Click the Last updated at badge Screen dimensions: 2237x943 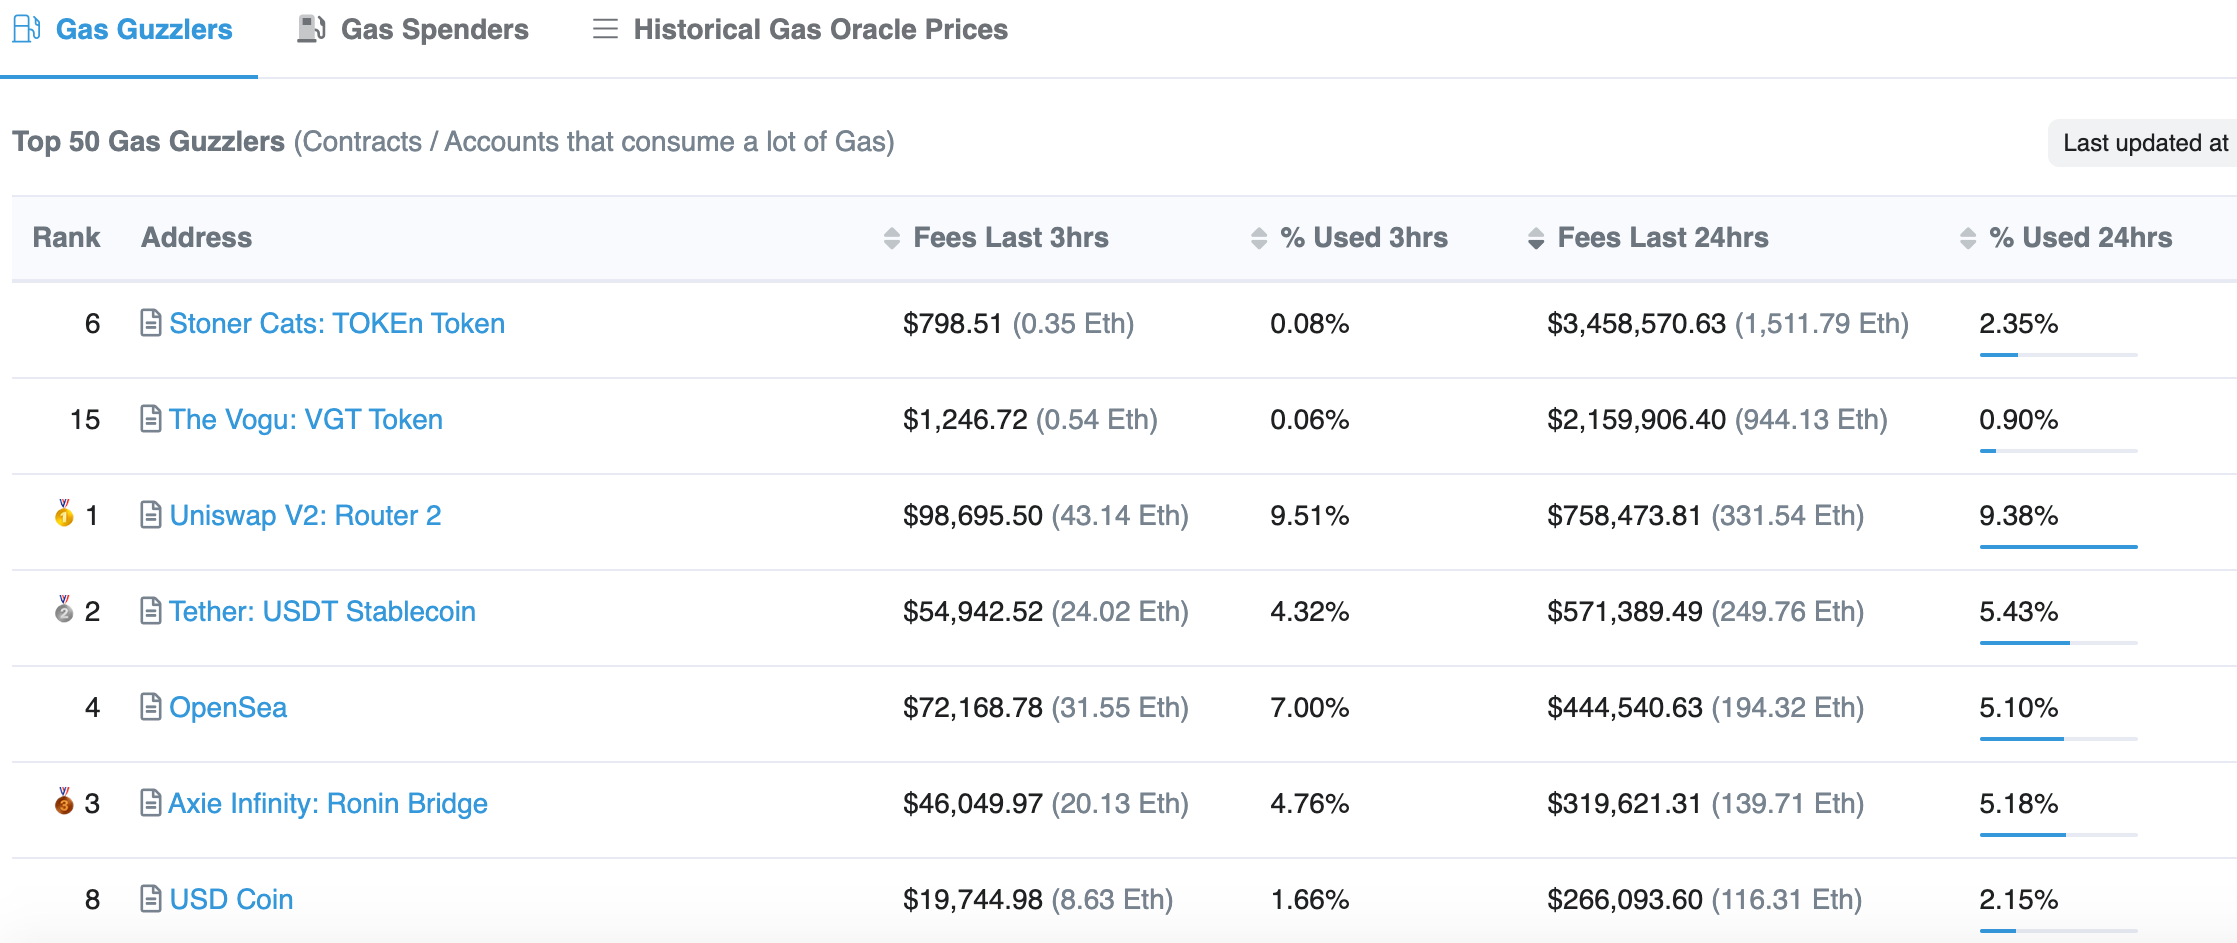pyautogui.click(x=2143, y=143)
